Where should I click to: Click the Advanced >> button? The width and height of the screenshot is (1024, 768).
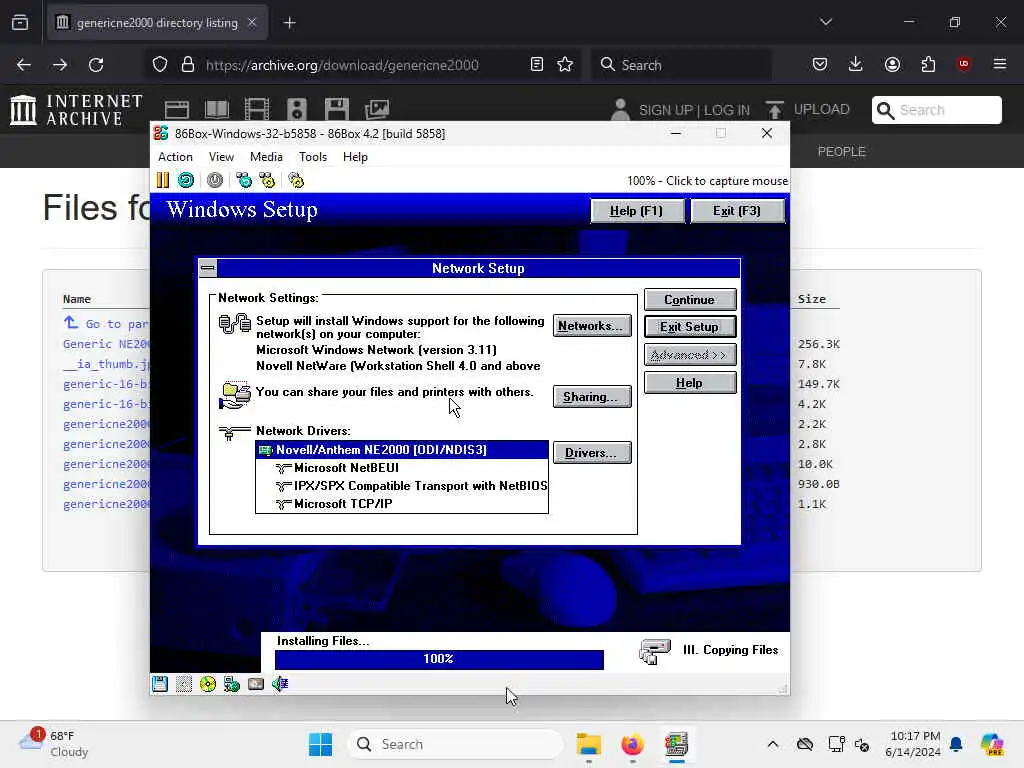point(690,355)
